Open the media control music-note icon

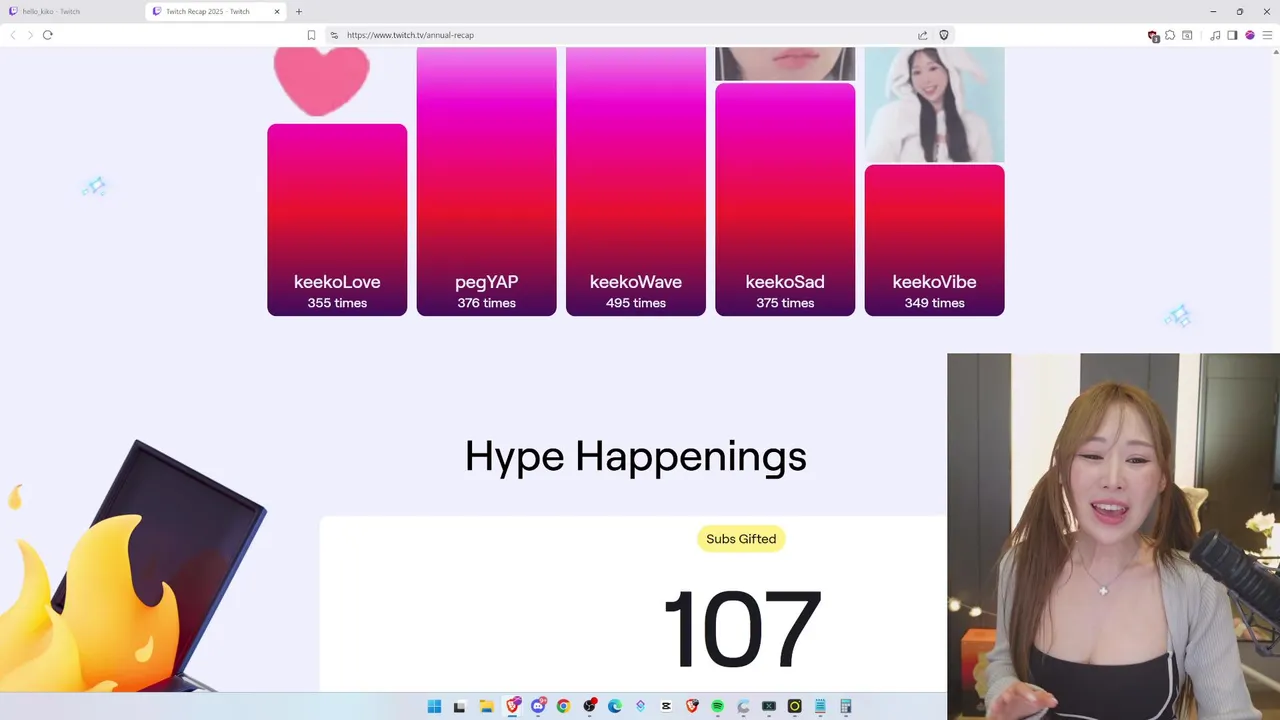coord(1215,35)
